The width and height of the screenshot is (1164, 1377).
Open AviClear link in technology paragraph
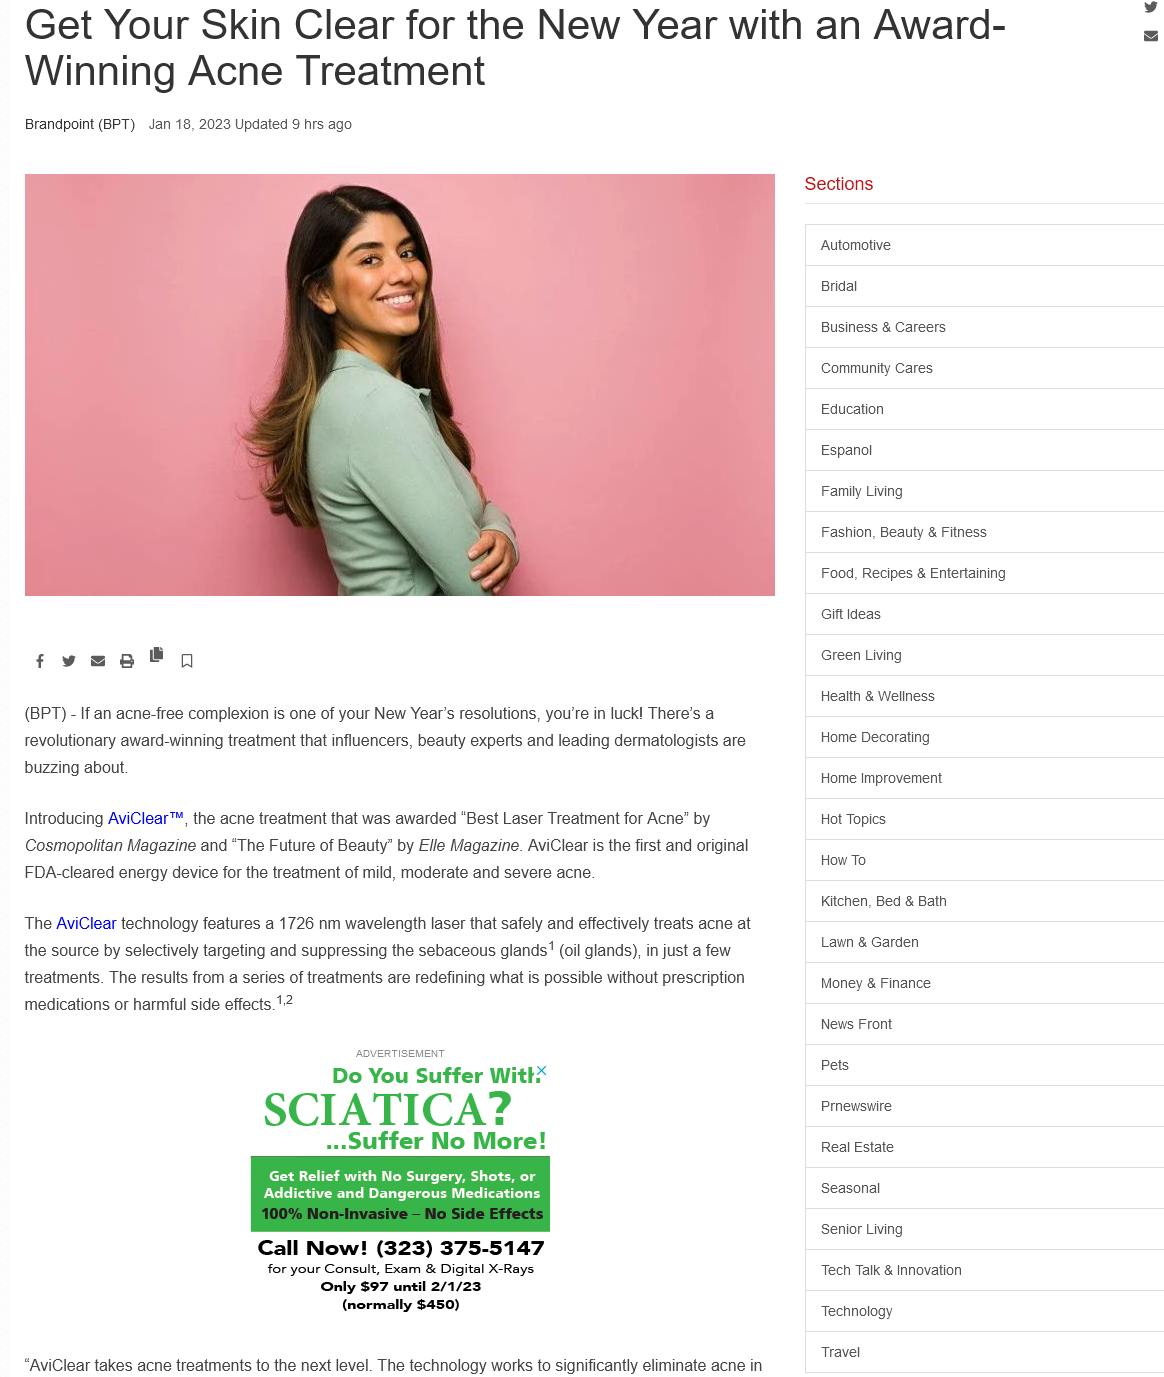coord(86,923)
